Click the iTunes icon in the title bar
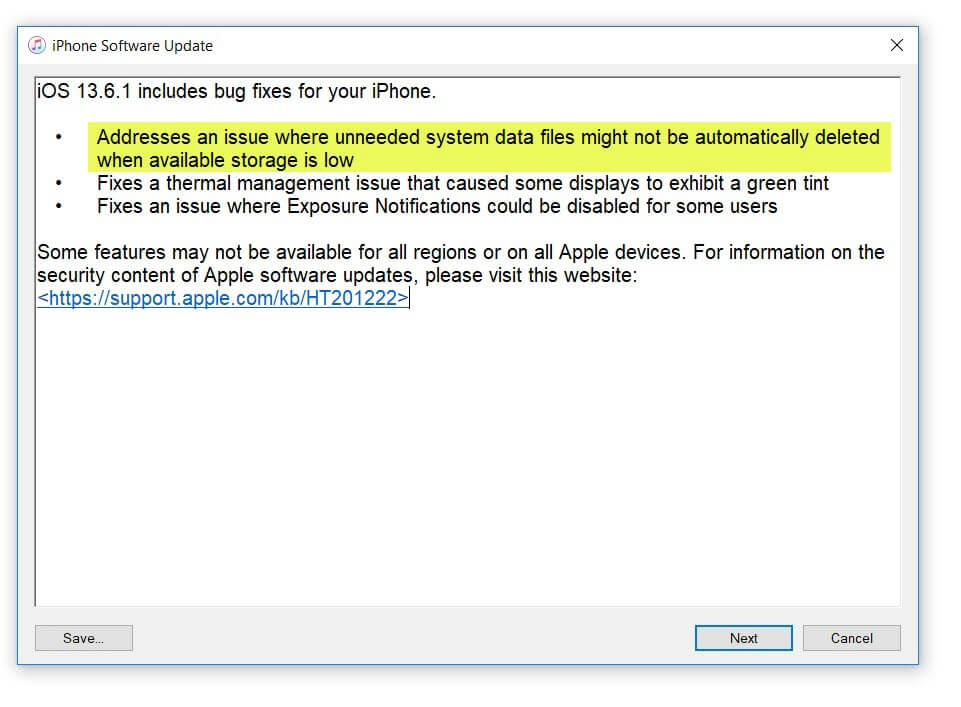Image resolution: width=961 pixels, height=707 pixels. (x=37, y=45)
